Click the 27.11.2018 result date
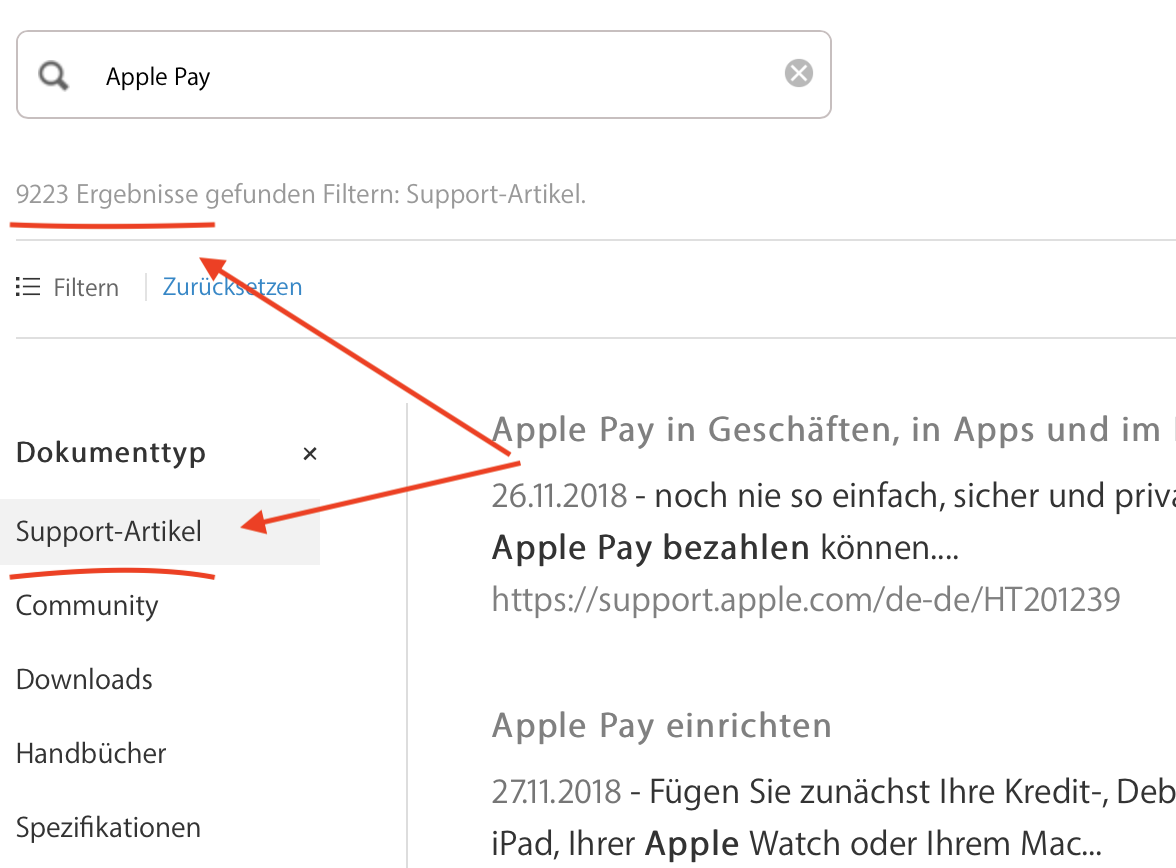Viewport: 1176px width, 868px height. pos(556,791)
